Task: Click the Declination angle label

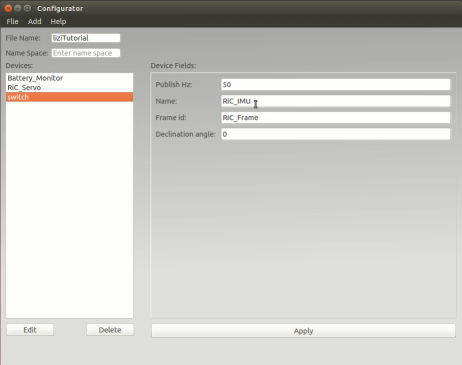Action: (x=185, y=134)
